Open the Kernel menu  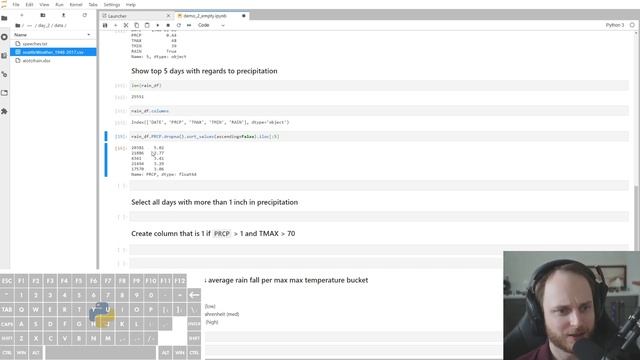click(x=76, y=4)
